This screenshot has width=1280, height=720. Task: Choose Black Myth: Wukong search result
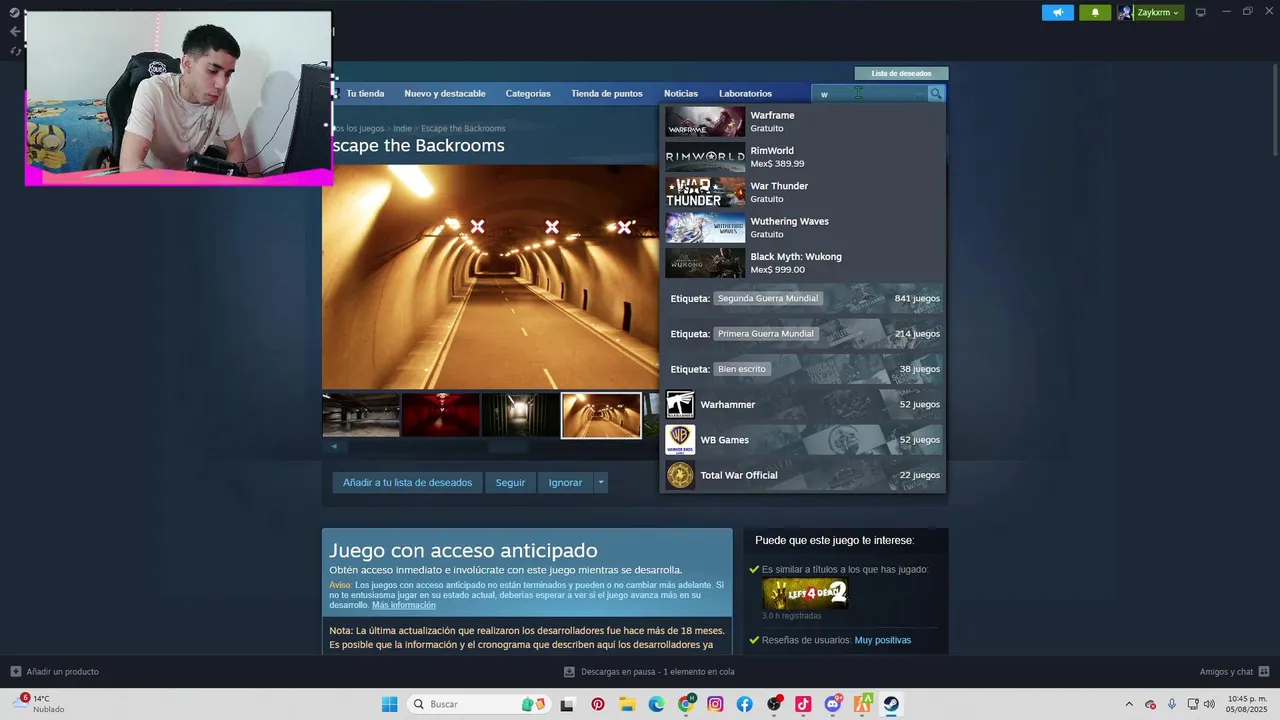tap(802, 263)
